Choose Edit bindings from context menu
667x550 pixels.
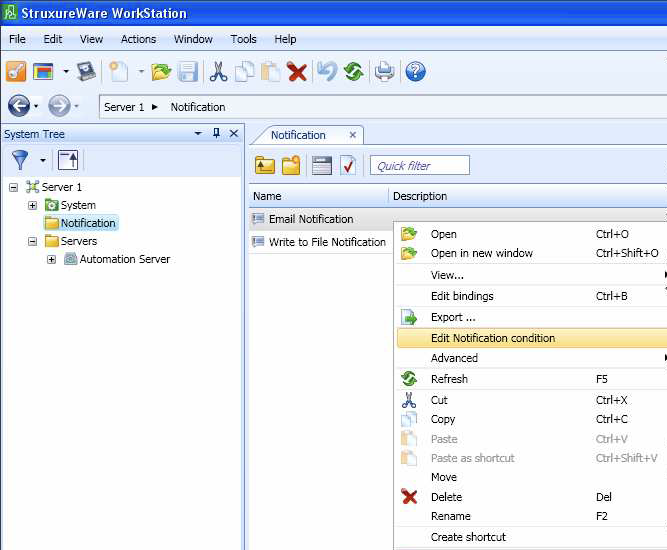pyautogui.click(x=532, y=296)
